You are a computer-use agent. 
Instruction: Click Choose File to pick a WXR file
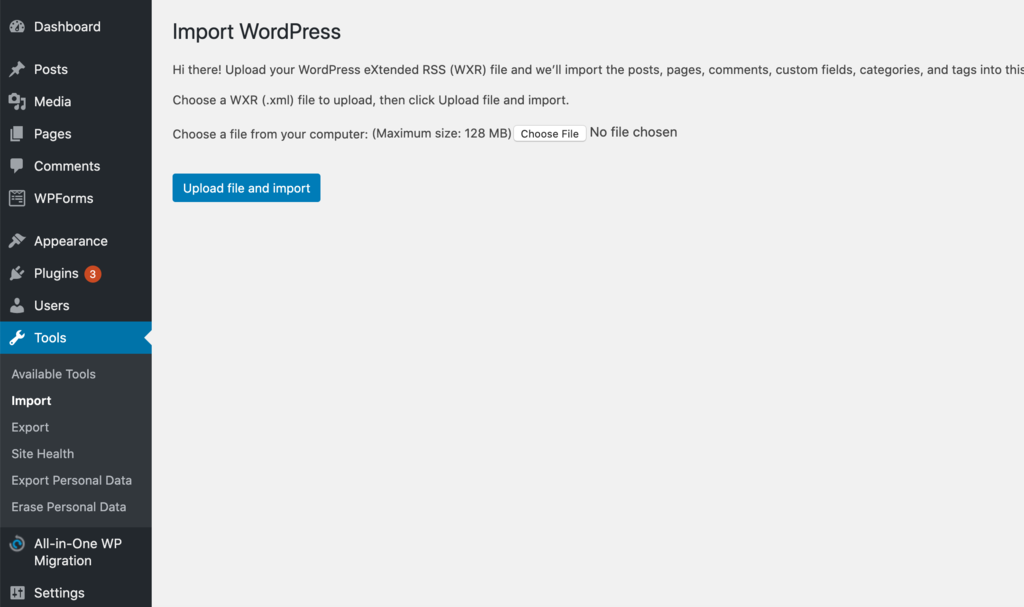pyautogui.click(x=549, y=132)
